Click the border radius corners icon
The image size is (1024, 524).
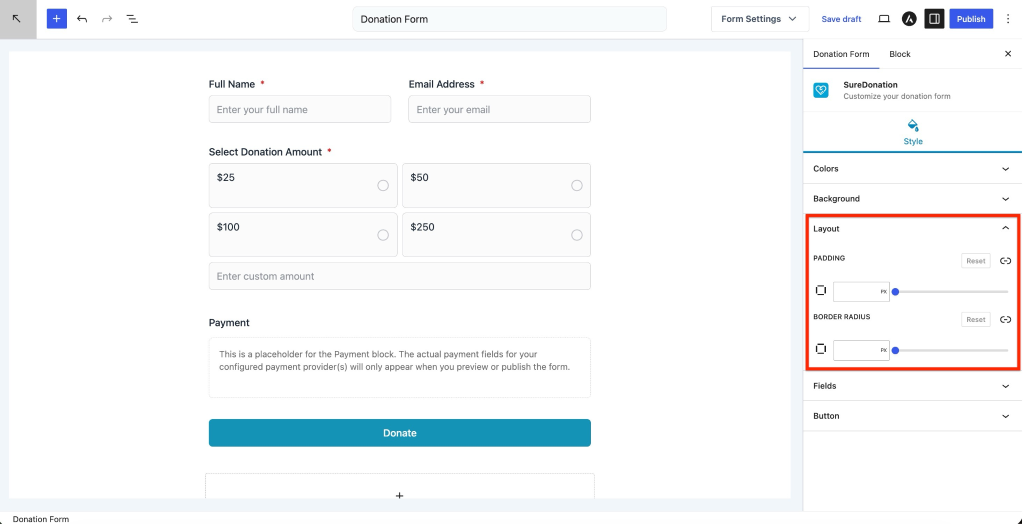[x=821, y=350]
